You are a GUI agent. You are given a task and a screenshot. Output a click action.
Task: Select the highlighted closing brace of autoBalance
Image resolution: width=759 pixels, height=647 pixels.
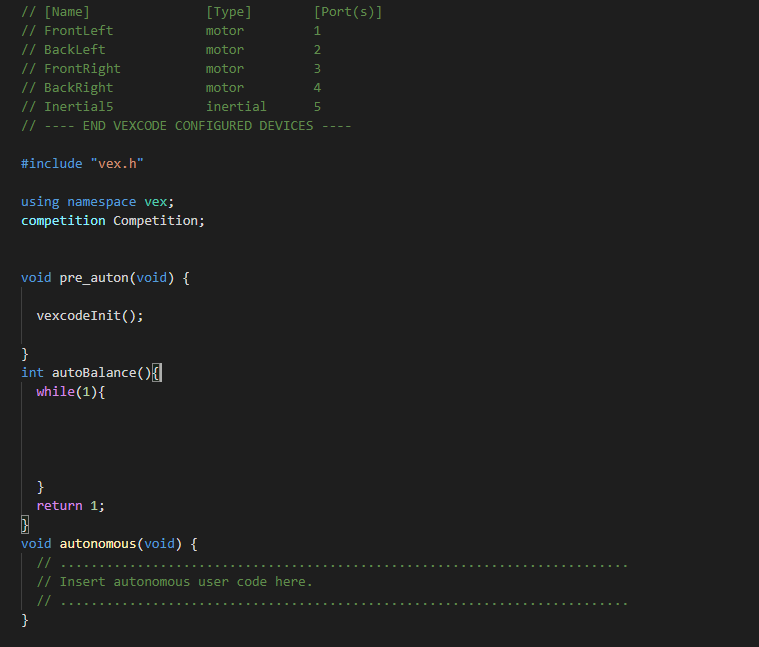[25, 524]
